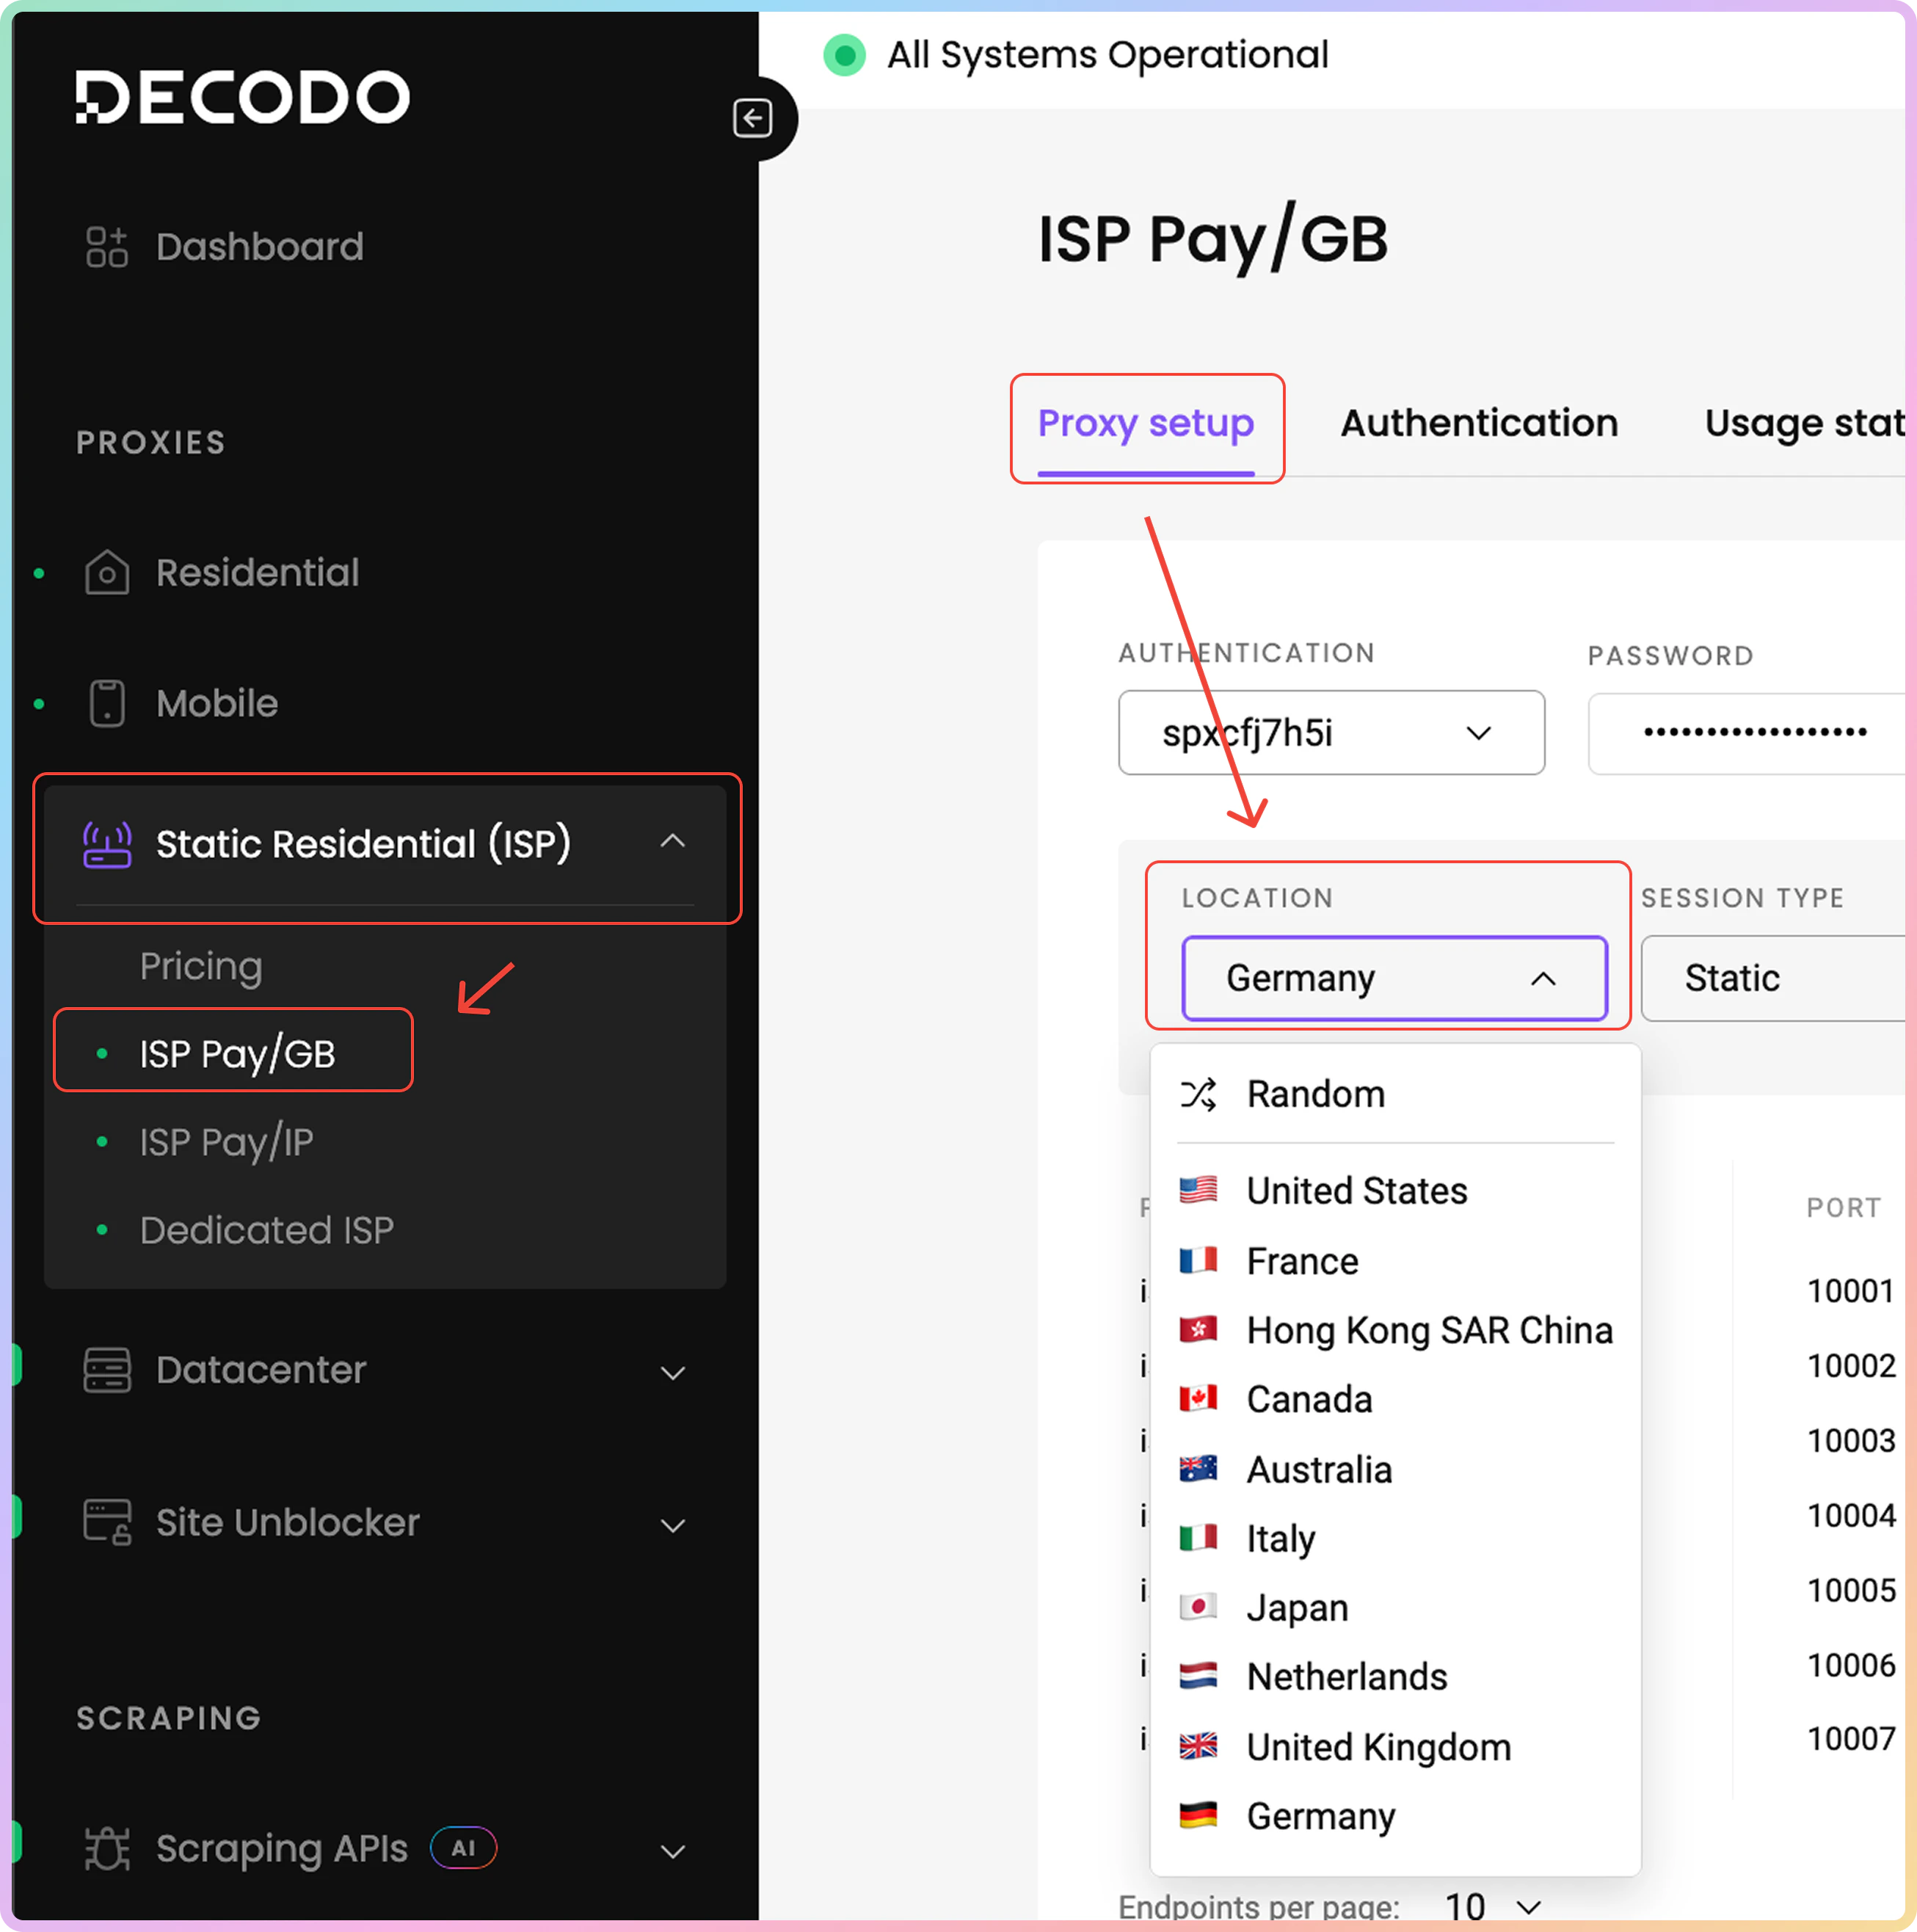Viewport: 1917px width, 1932px height.
Task: Open the ISP Pay/IP page
Action: point(226,1142)
